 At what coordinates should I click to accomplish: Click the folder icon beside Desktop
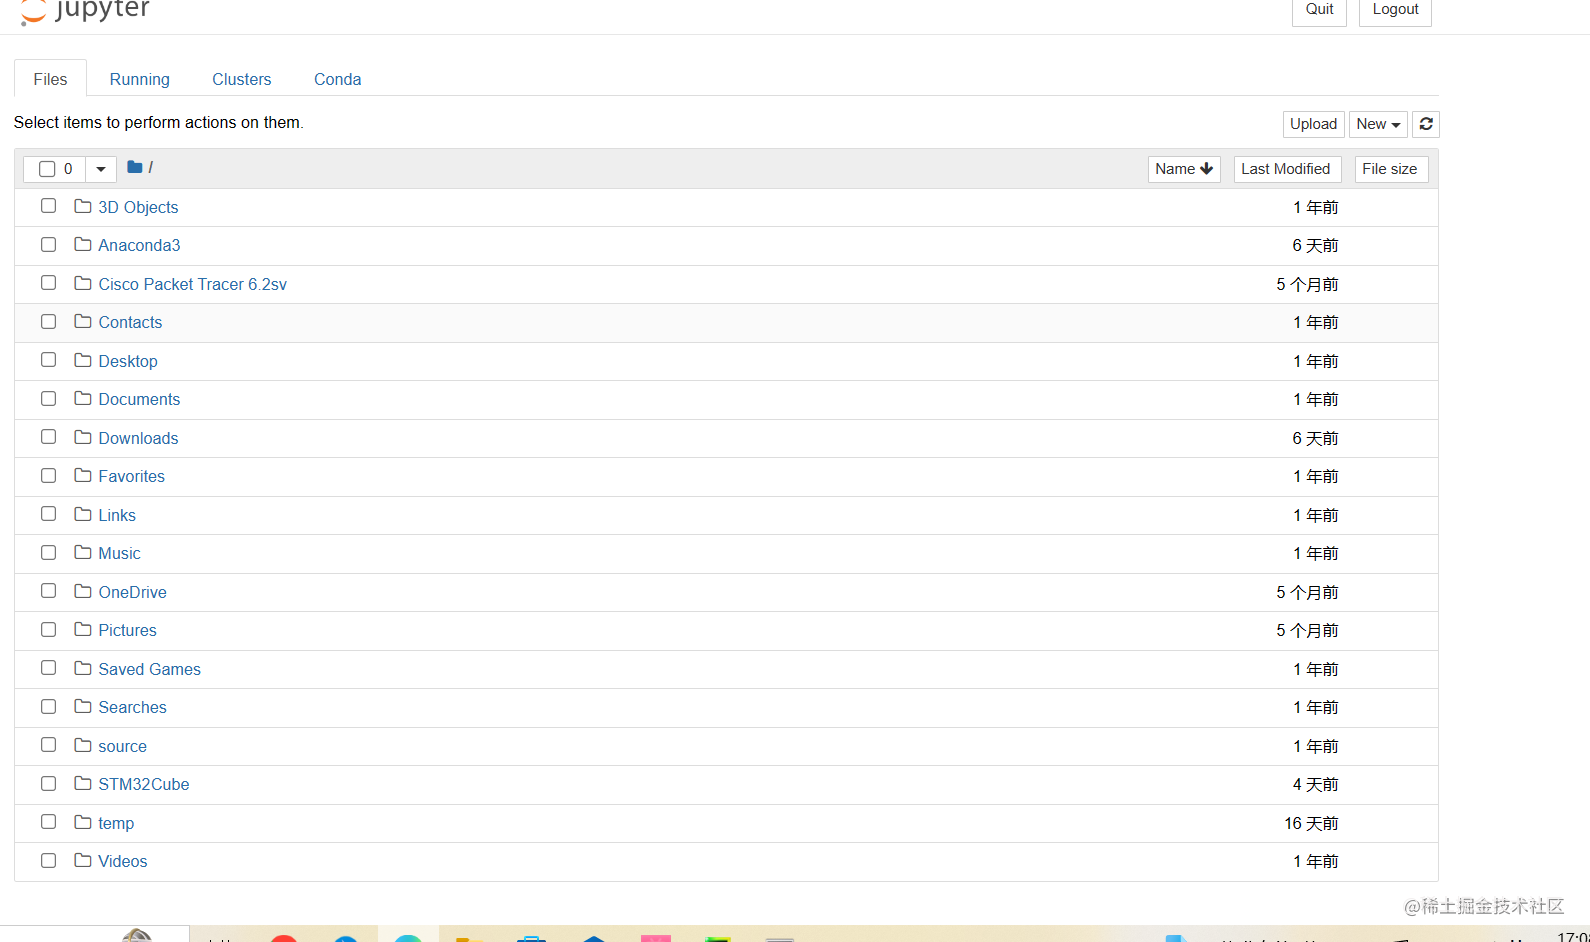tap(83, 360)
